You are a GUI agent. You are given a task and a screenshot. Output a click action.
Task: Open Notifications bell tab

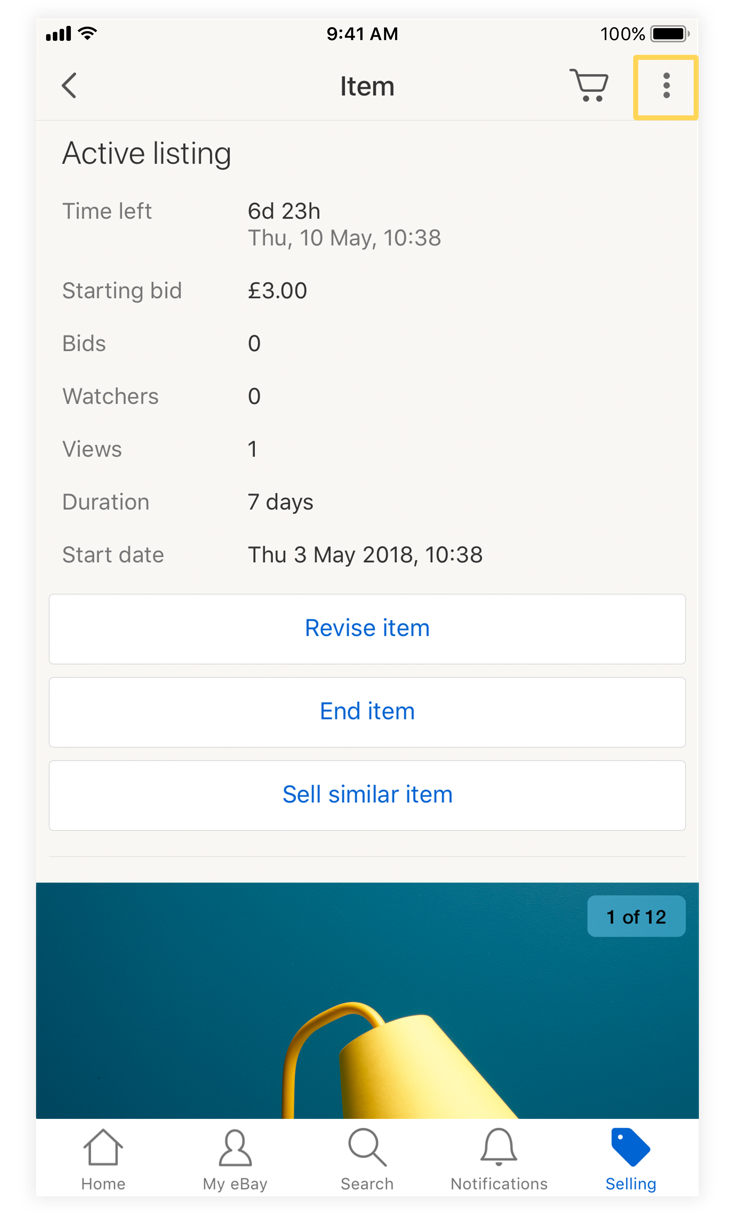click(x=499, y=1160)
